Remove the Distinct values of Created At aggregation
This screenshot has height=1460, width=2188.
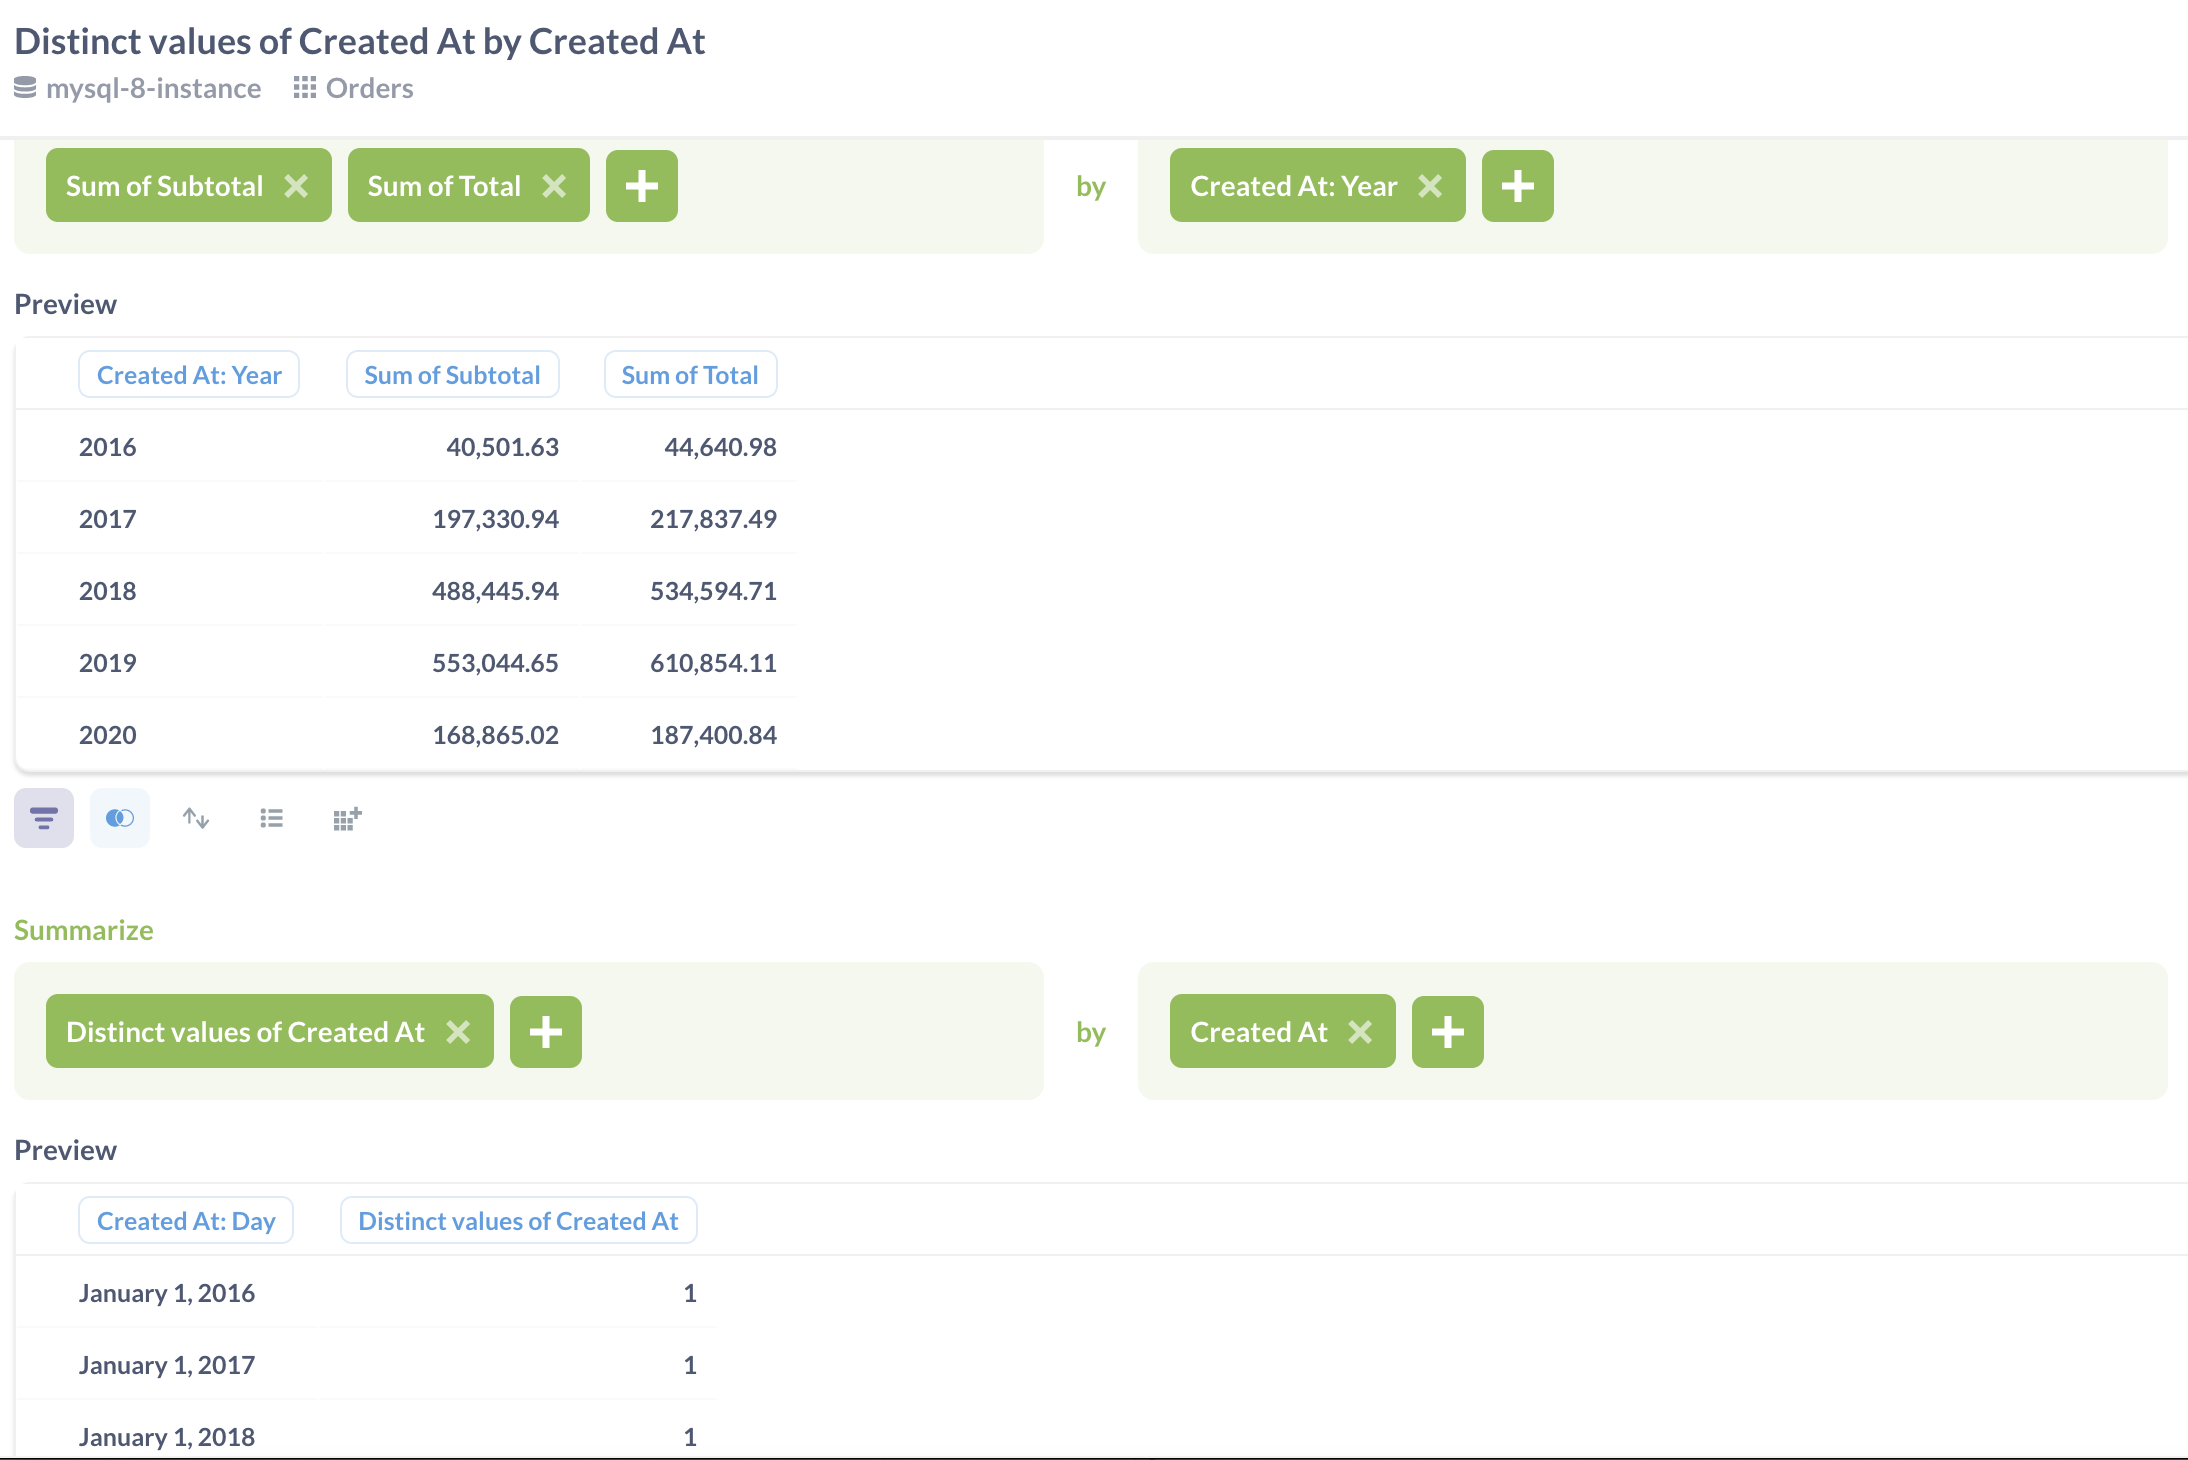tap(460, 1031)
